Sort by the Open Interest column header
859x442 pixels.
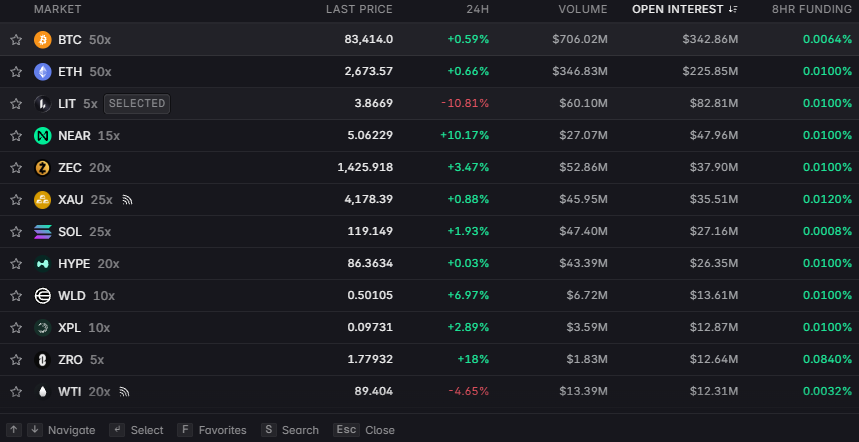click(678, 9)
